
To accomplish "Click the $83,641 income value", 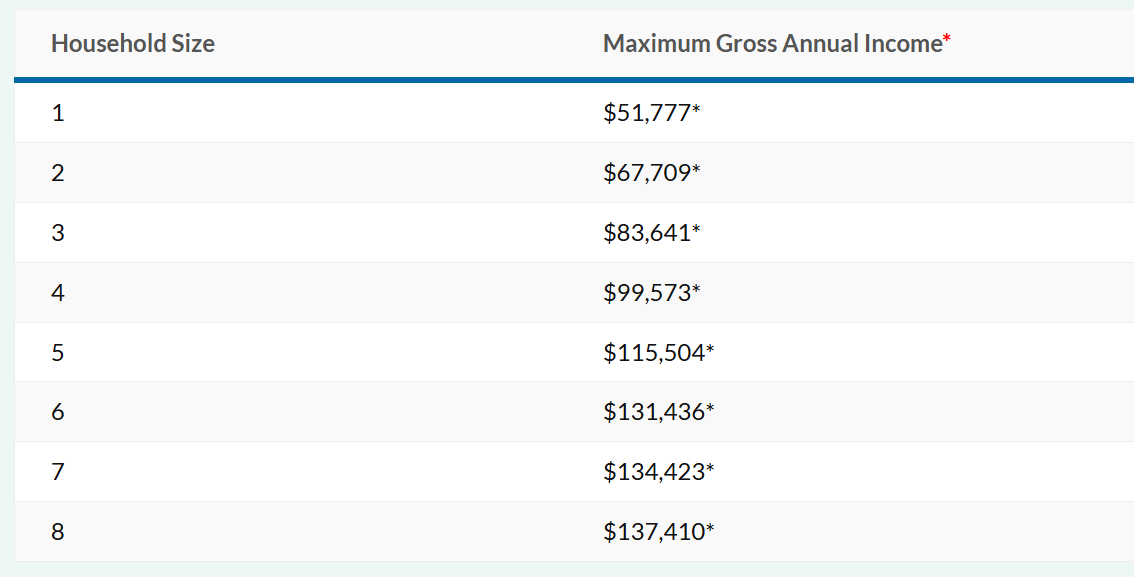I will tap(647, 233).
